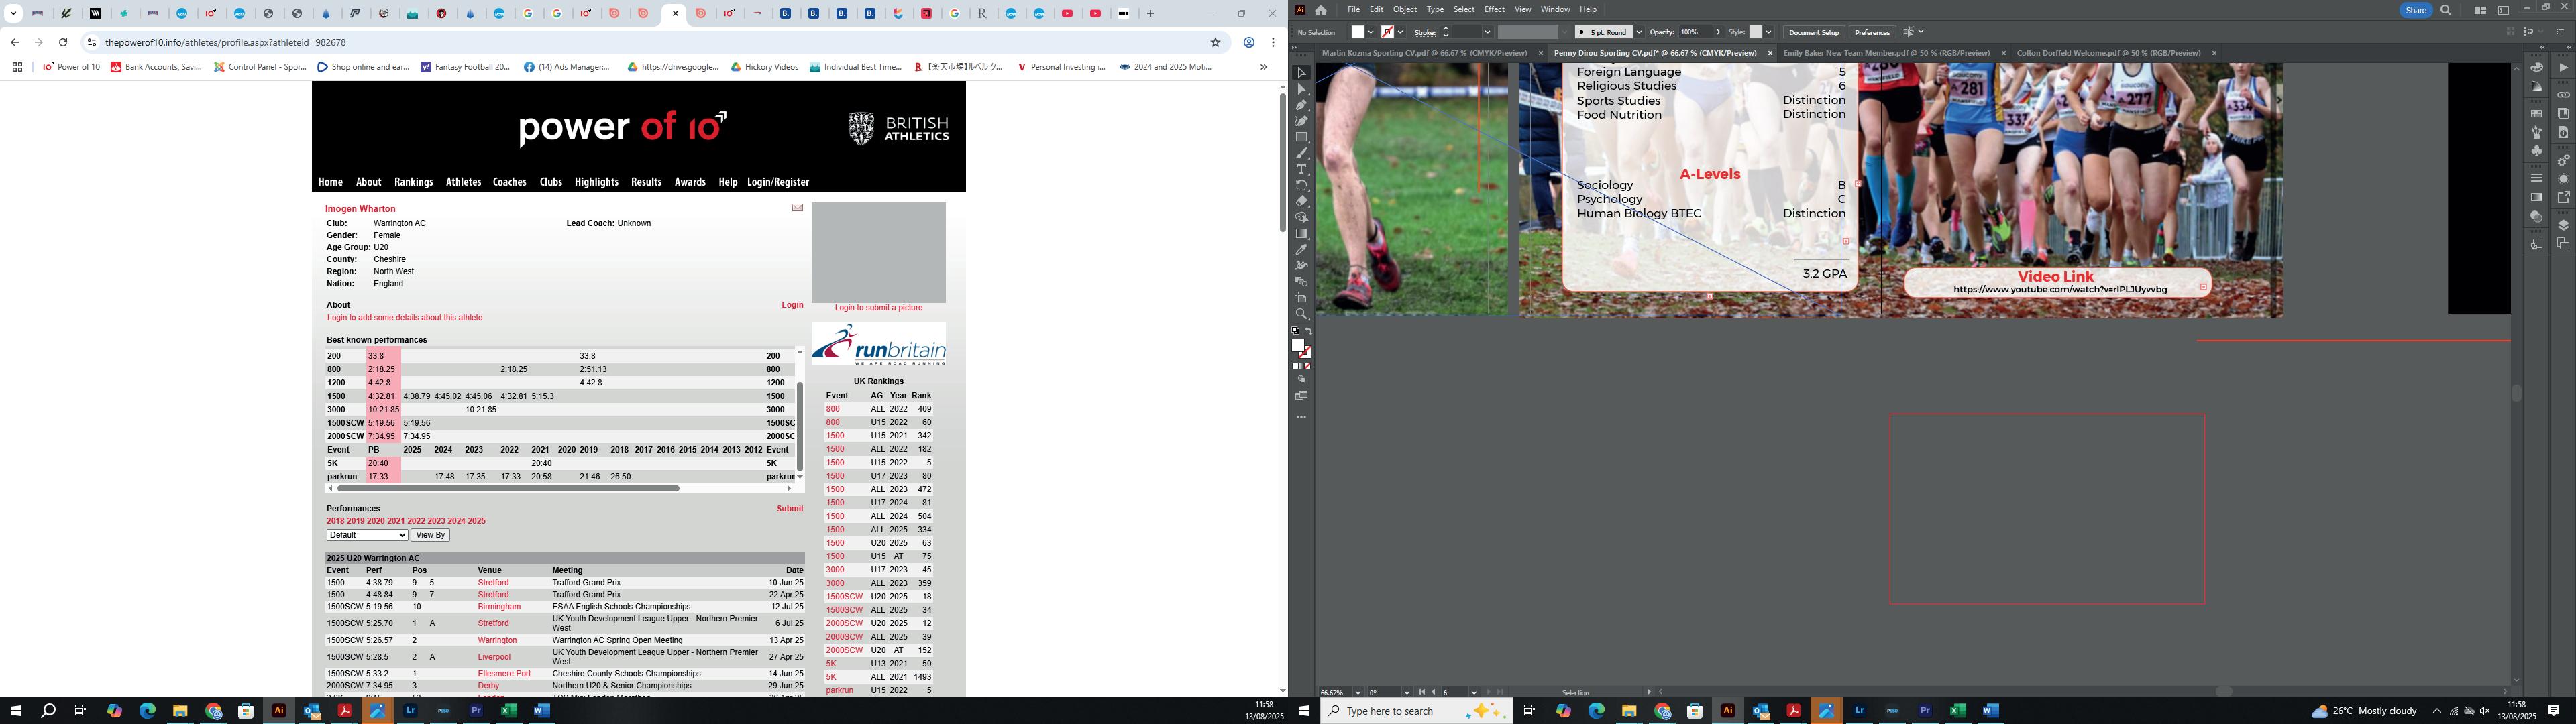Open Rankings page on Power of 10
Image resolution: width=2576 pixels, height=724 pixels.
(x=413, y=182)
